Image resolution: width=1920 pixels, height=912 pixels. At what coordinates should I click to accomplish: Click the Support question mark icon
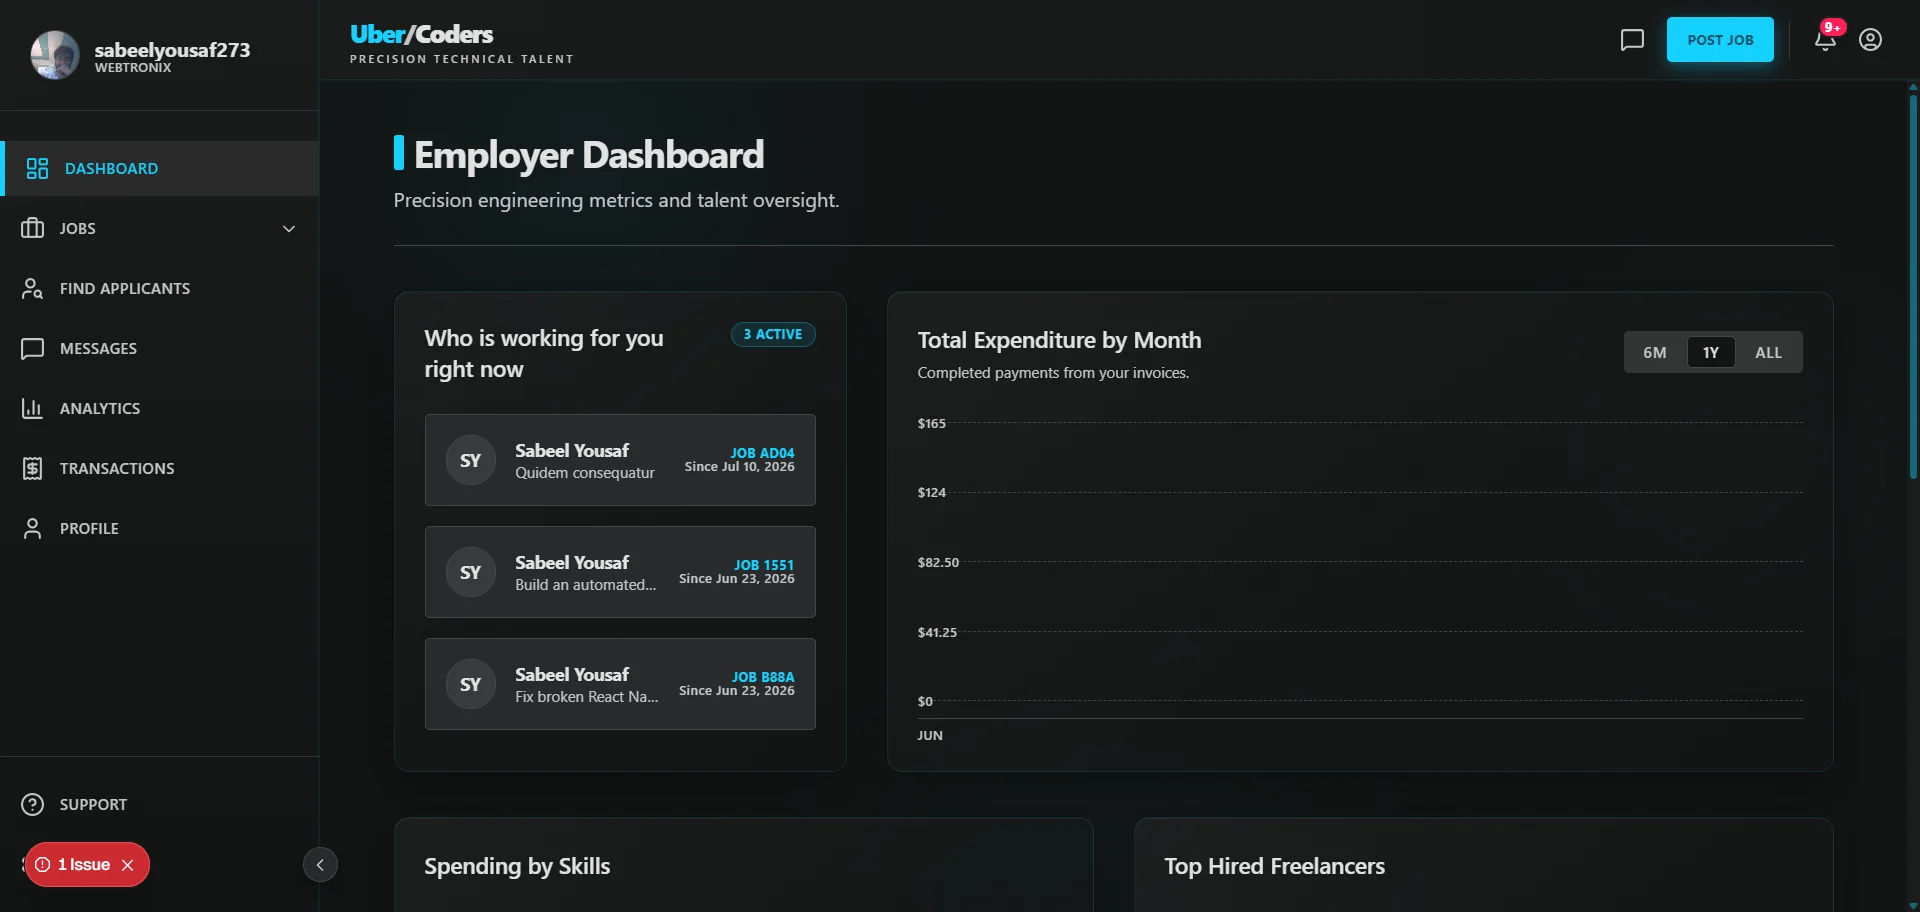click(33, 804)
